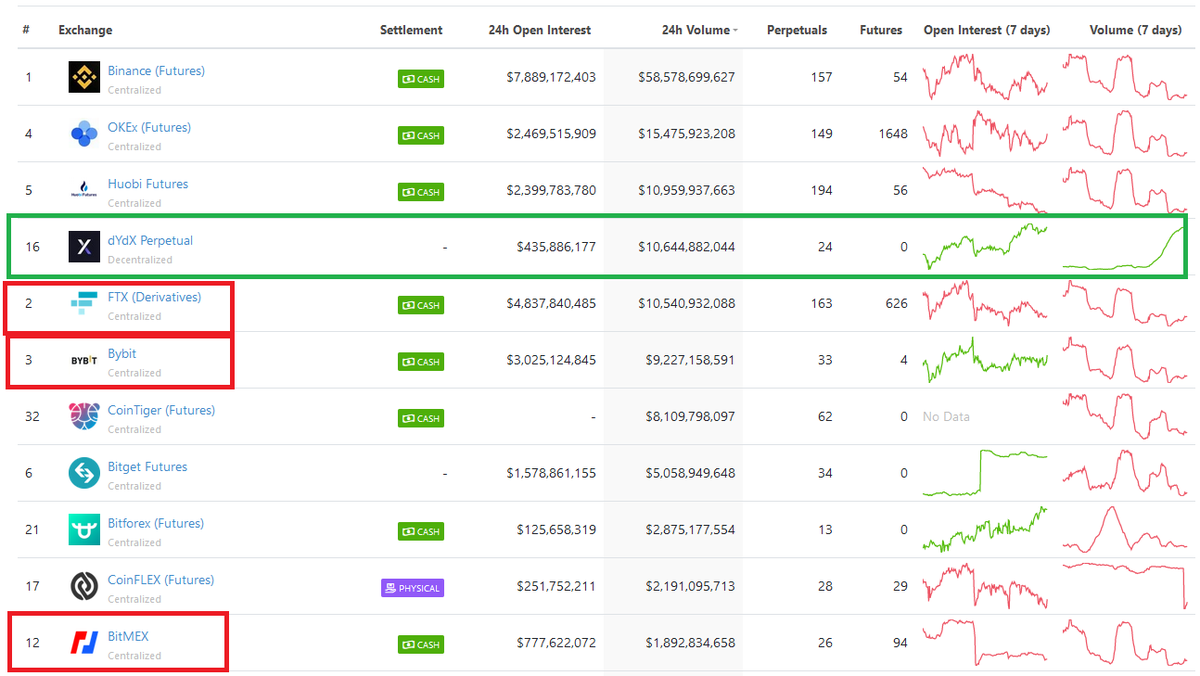Open the FTX (Derivatives) link

pyautogui.click(x=154, y=297)
